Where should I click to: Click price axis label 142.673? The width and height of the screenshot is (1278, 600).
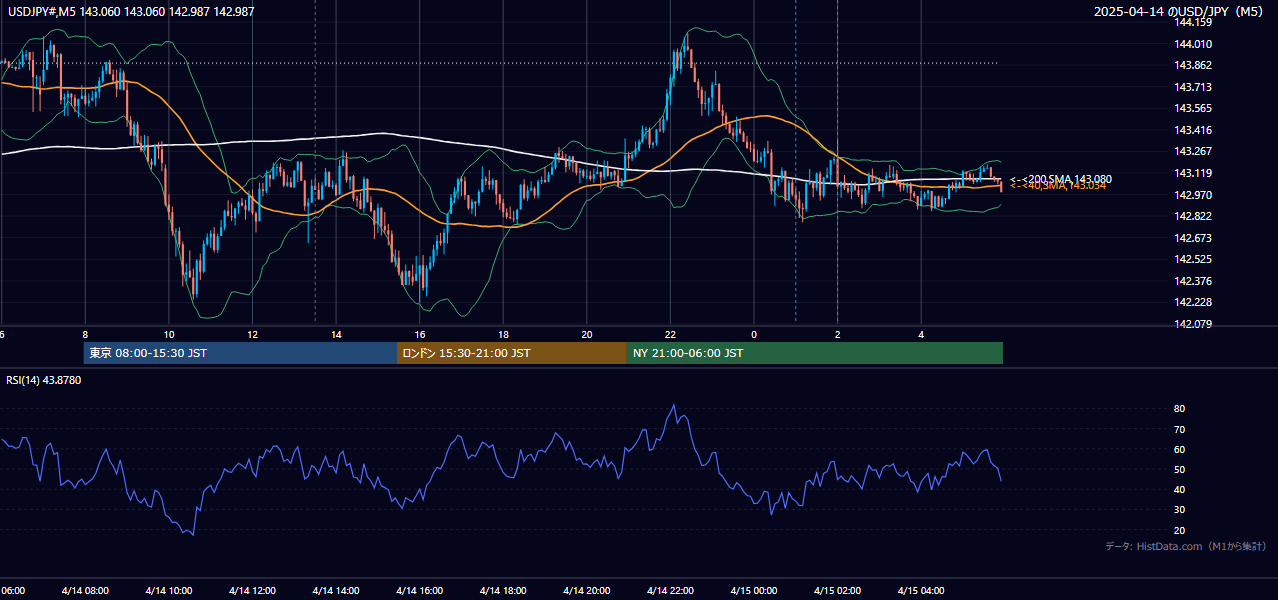1194,238
